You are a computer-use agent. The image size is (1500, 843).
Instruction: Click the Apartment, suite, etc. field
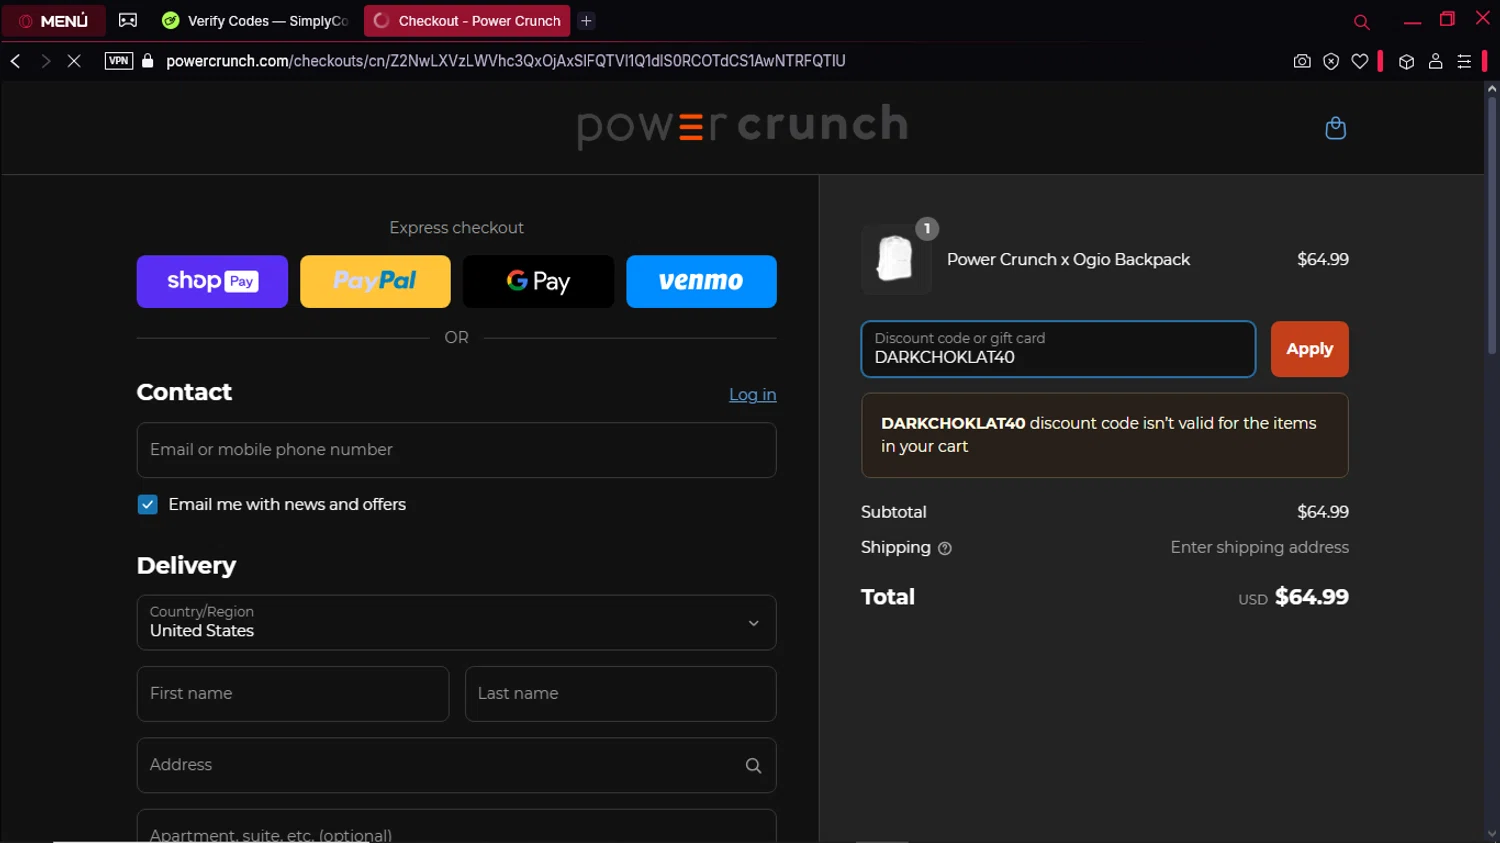(456, 826)
